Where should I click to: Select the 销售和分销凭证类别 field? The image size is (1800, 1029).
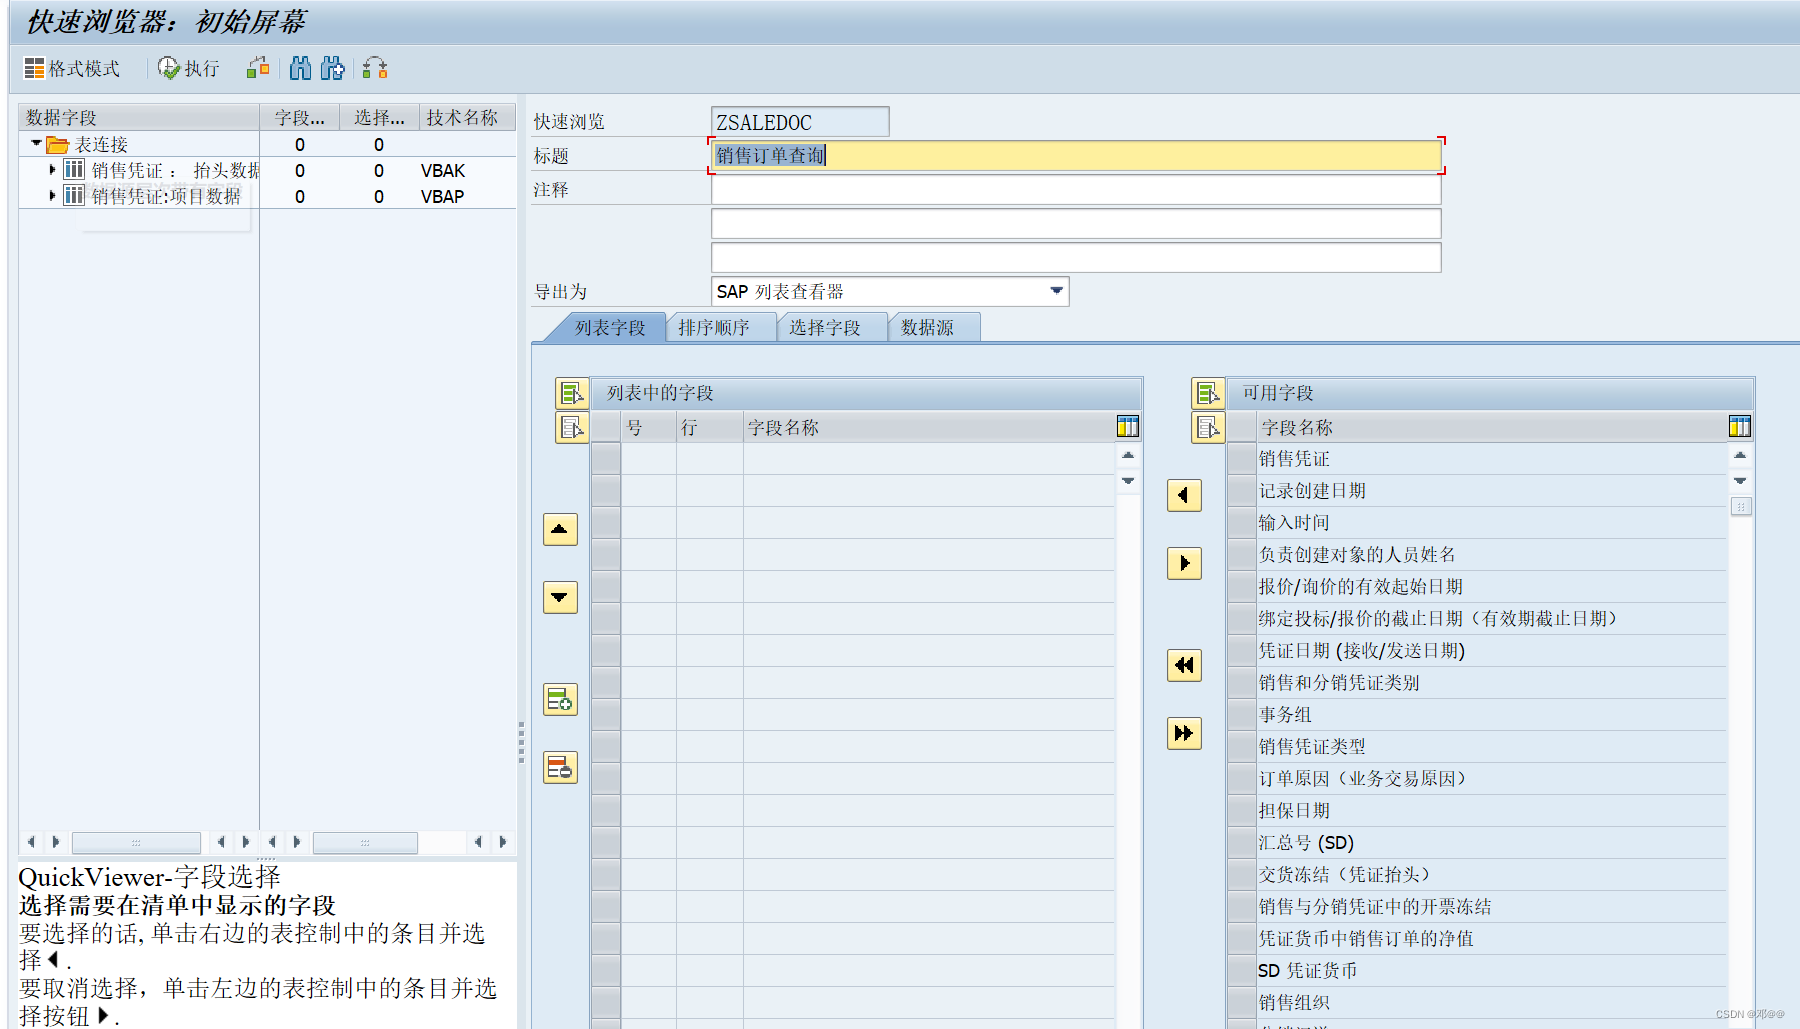[1490, 683]
